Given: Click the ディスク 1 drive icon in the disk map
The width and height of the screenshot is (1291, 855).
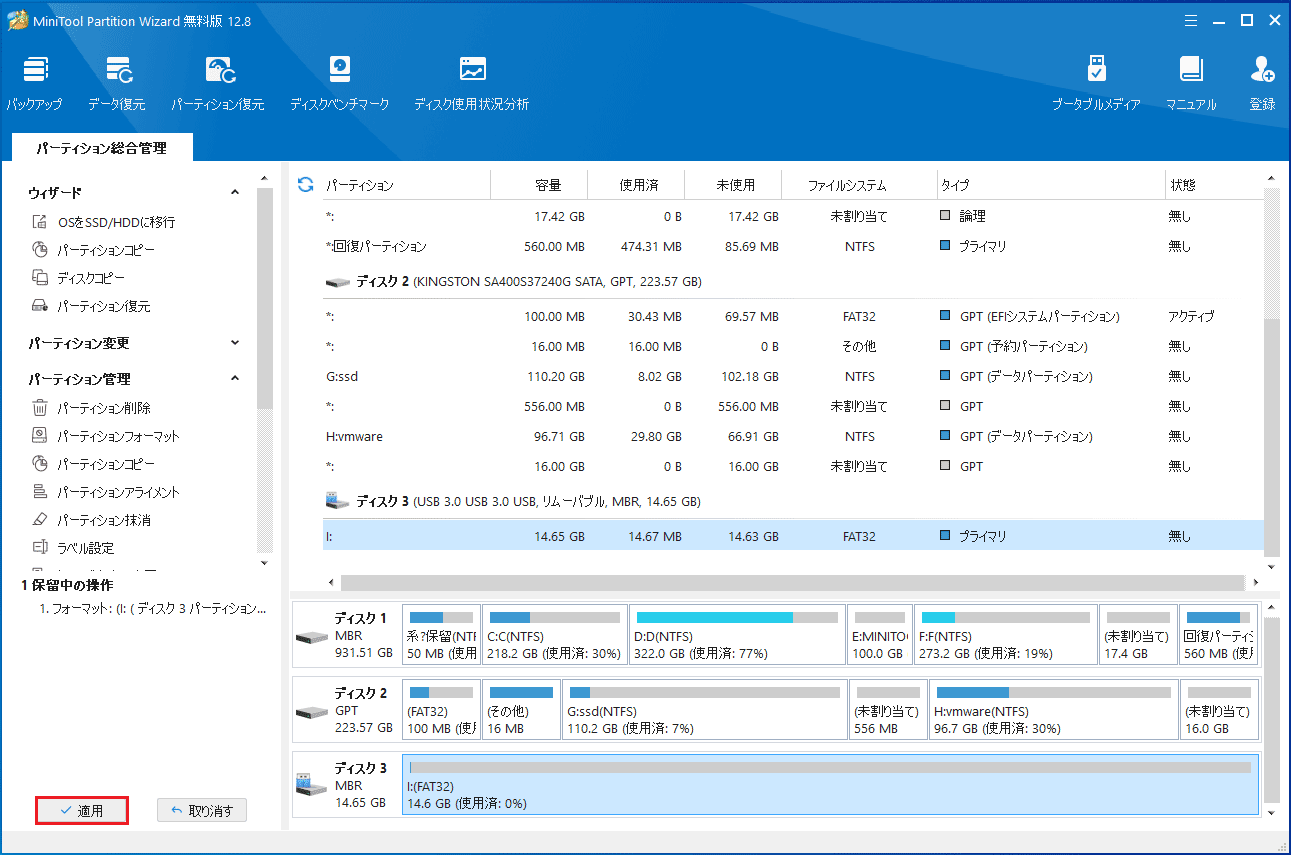Looking at the screenshot, I should tap(311, 637).
